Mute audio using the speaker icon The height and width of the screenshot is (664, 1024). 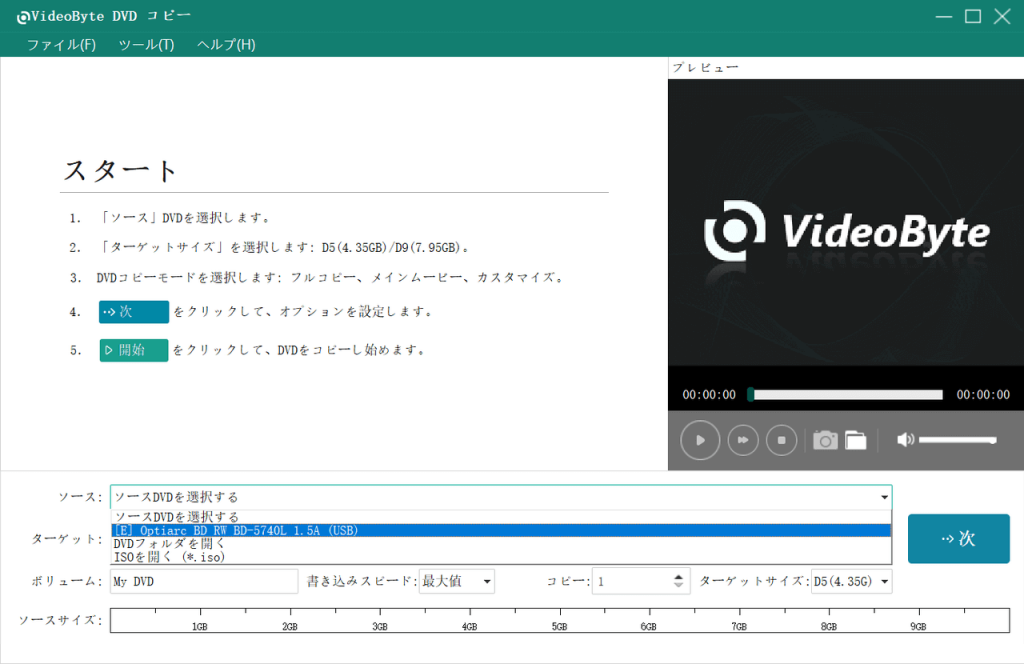pos(908,440)
